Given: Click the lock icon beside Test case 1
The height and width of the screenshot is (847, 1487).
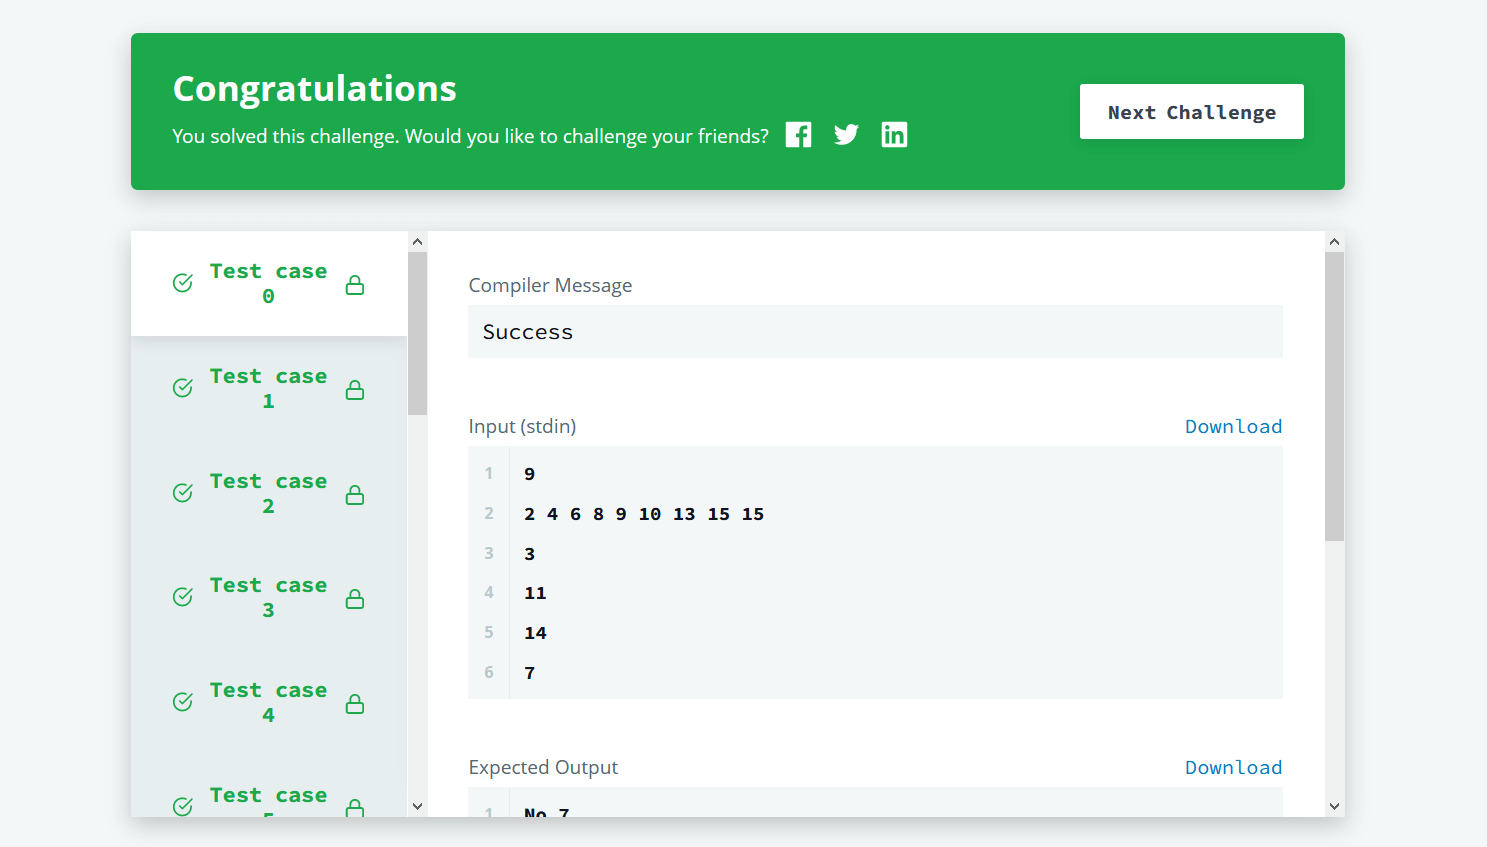Looking at the screenshot, I should 355,389.
